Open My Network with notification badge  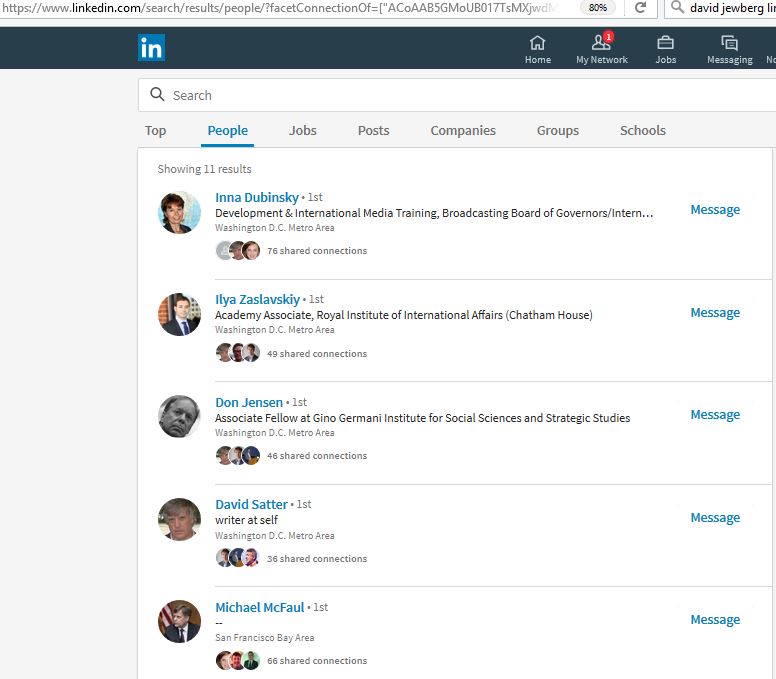point(602,50)
